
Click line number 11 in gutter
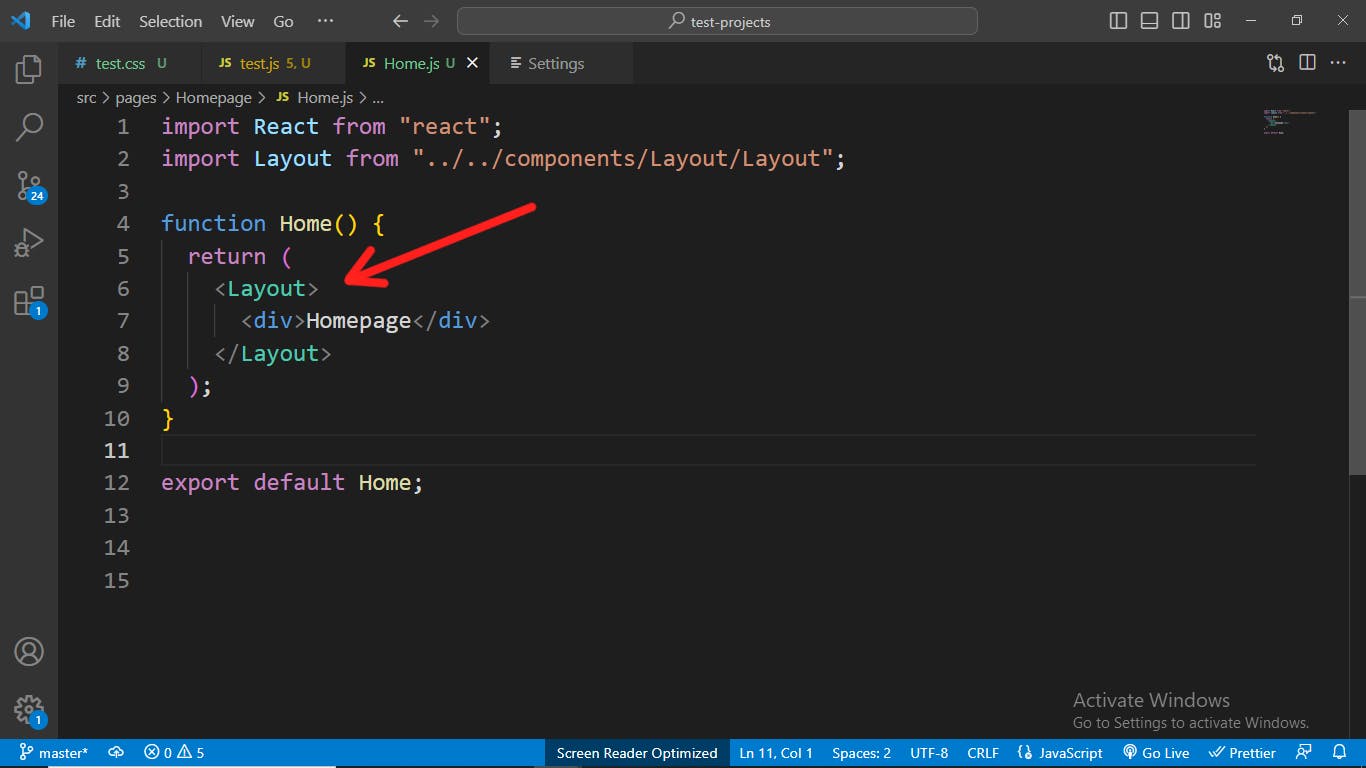[117, 451]
